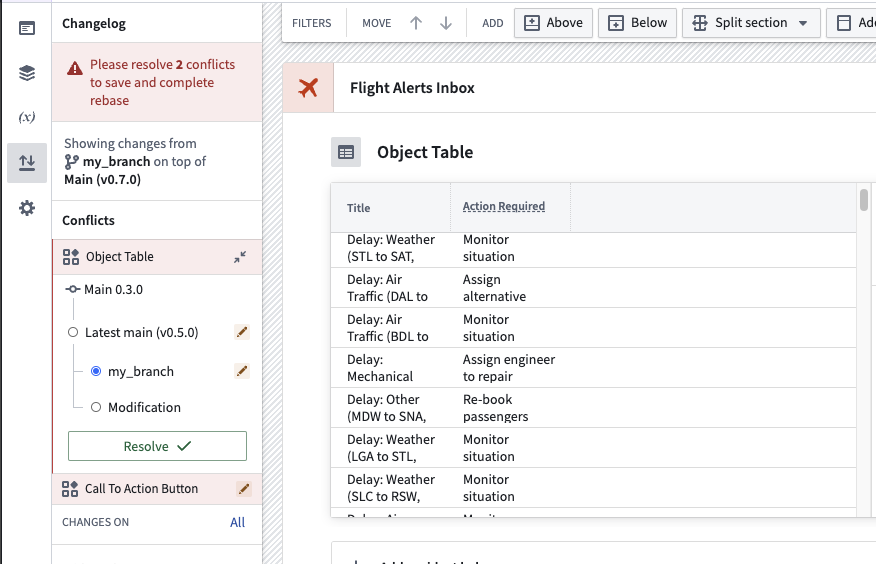
Task: Edit Latest main (v0.5.0) with pencil icon
Action: coord(242,332)
